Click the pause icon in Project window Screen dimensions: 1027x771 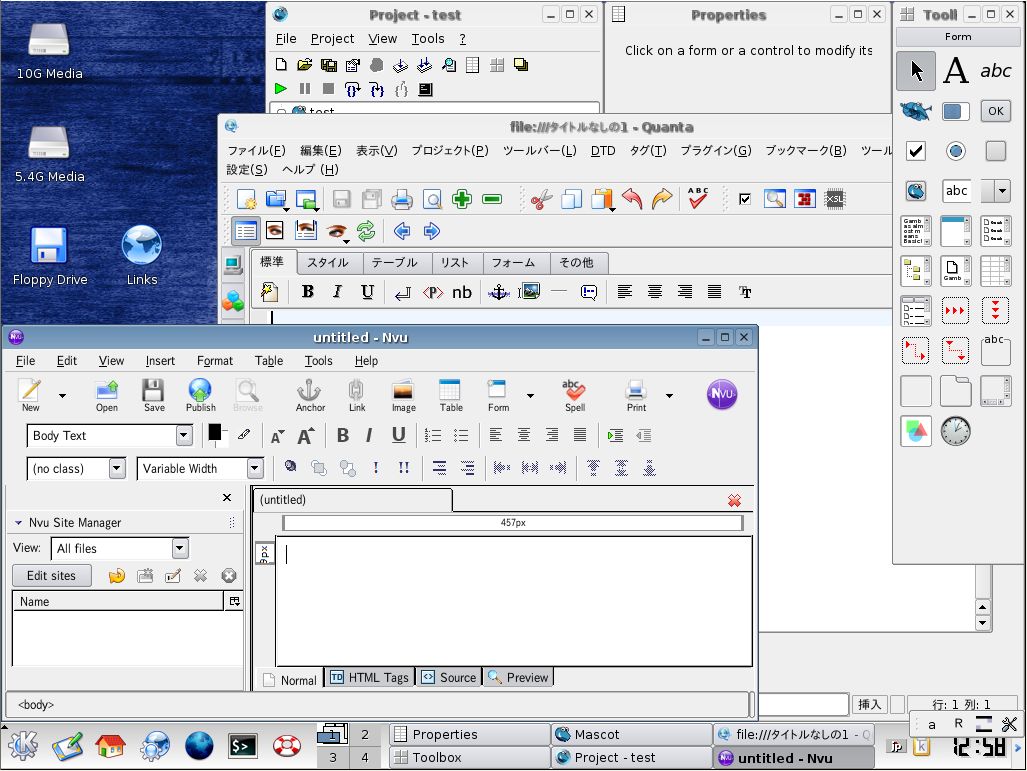305,88
